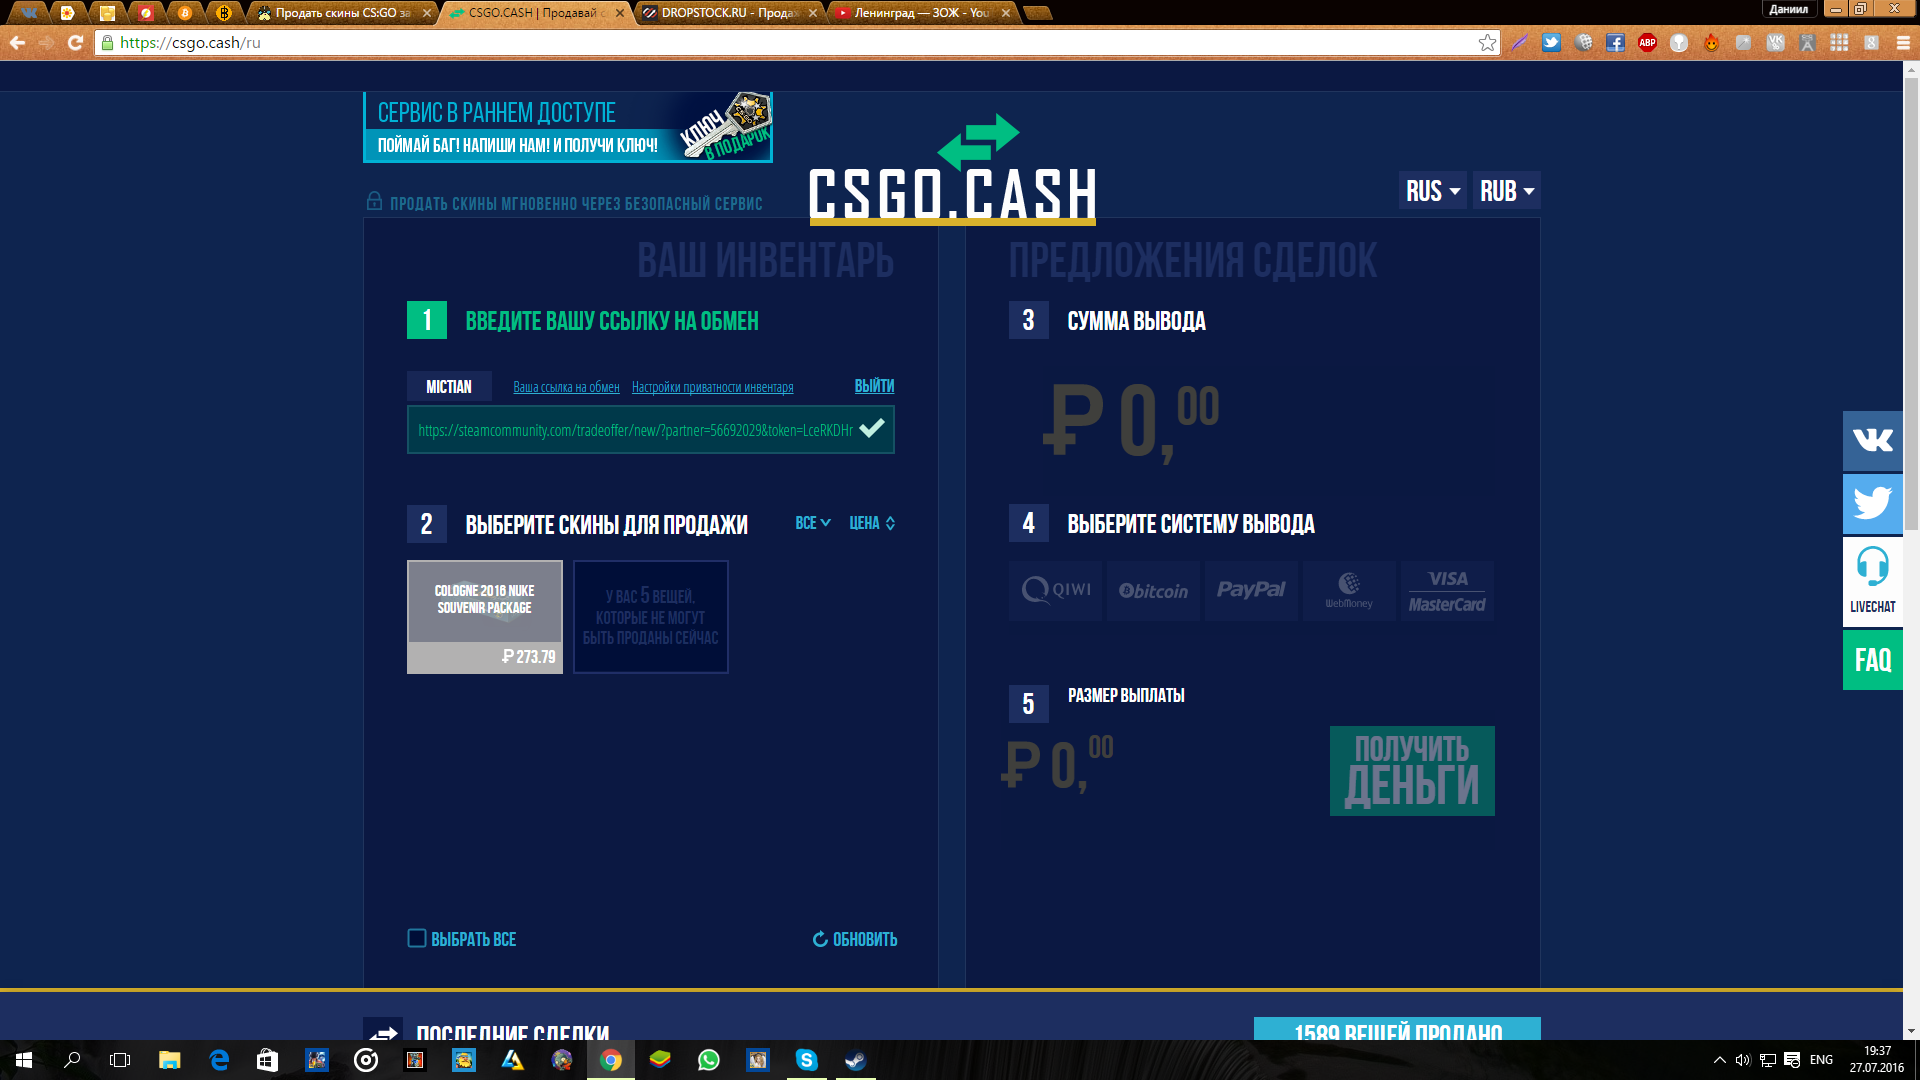Open the Windows Start menu
1920x1080 pixels.
coord(24,1060)
